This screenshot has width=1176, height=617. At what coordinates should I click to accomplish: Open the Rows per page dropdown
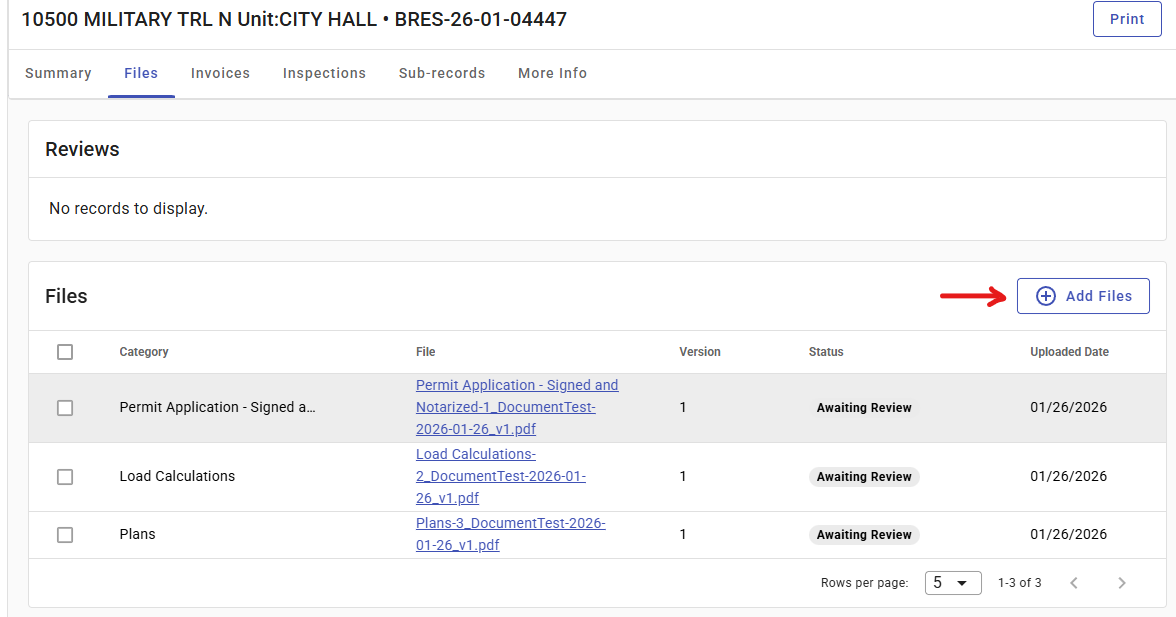coord(952,583)
